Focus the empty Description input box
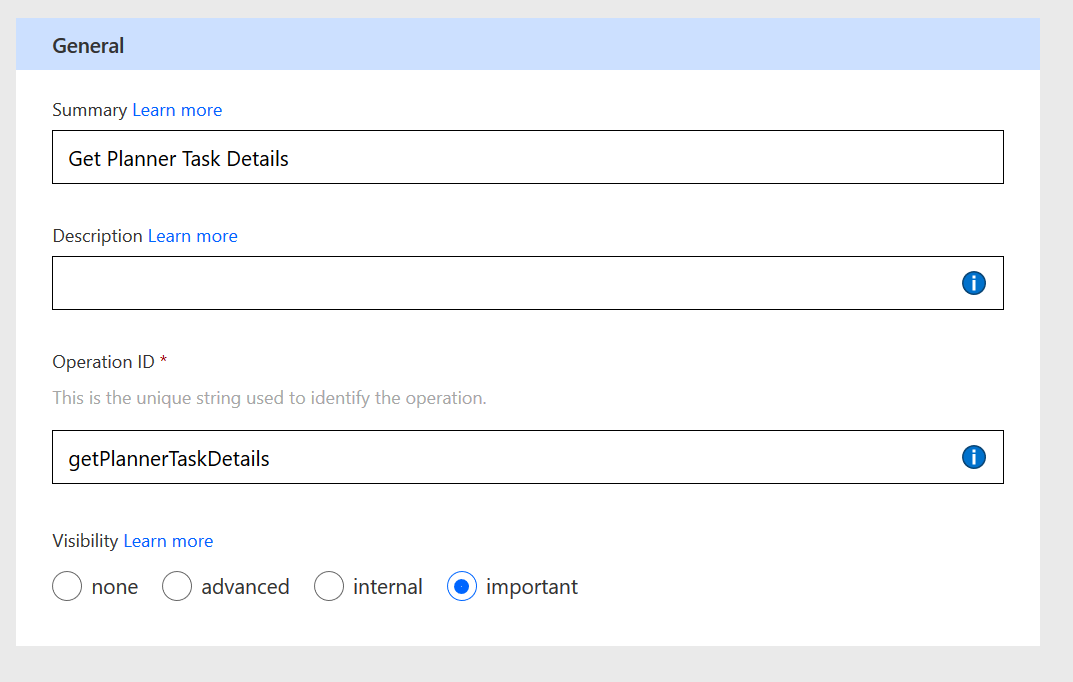 [500, 283]
